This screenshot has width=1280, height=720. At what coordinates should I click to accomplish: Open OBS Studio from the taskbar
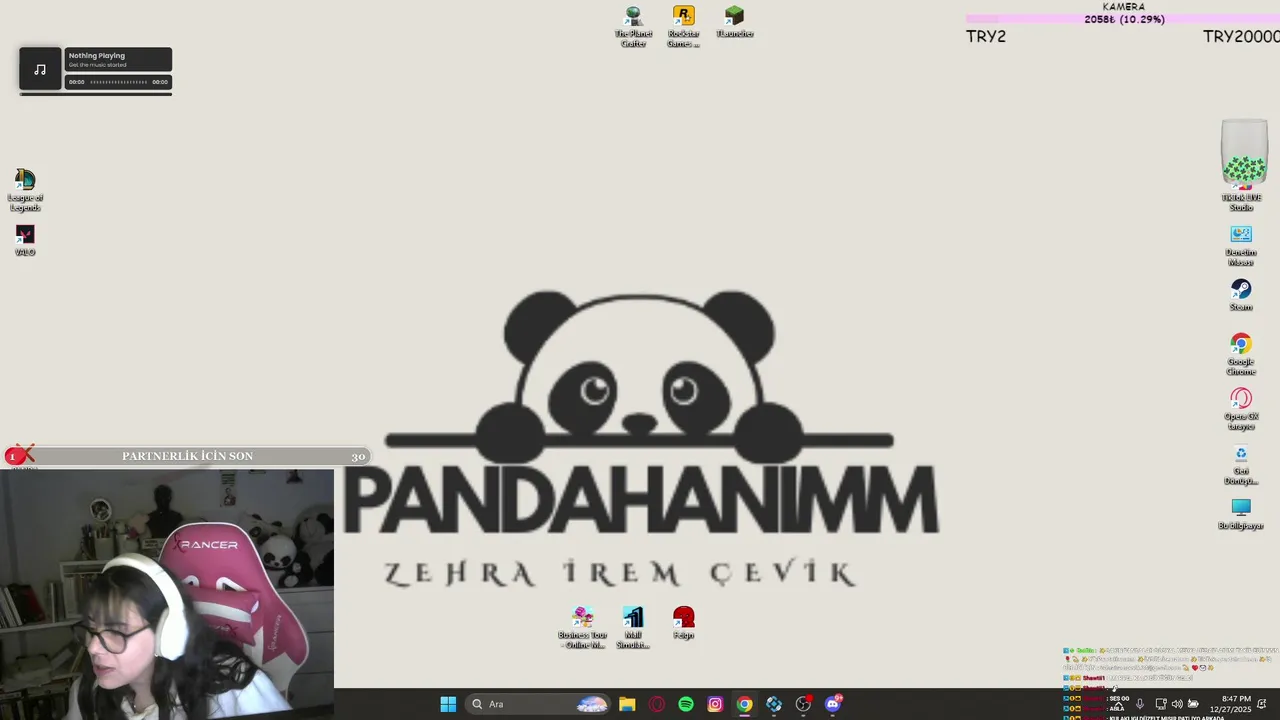(x=803, y=704)
